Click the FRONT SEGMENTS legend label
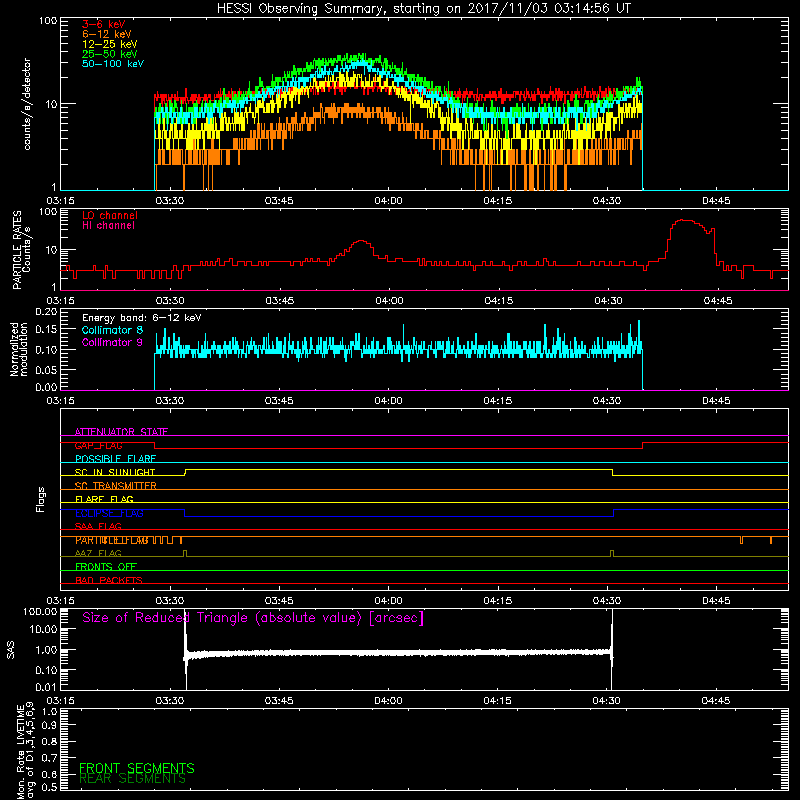 (137, 768)
